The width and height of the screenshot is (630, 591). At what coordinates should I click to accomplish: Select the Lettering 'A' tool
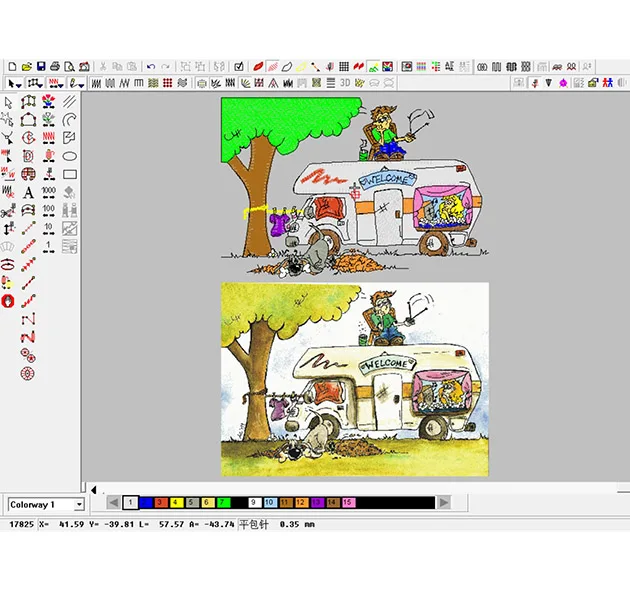coord(28,192)
